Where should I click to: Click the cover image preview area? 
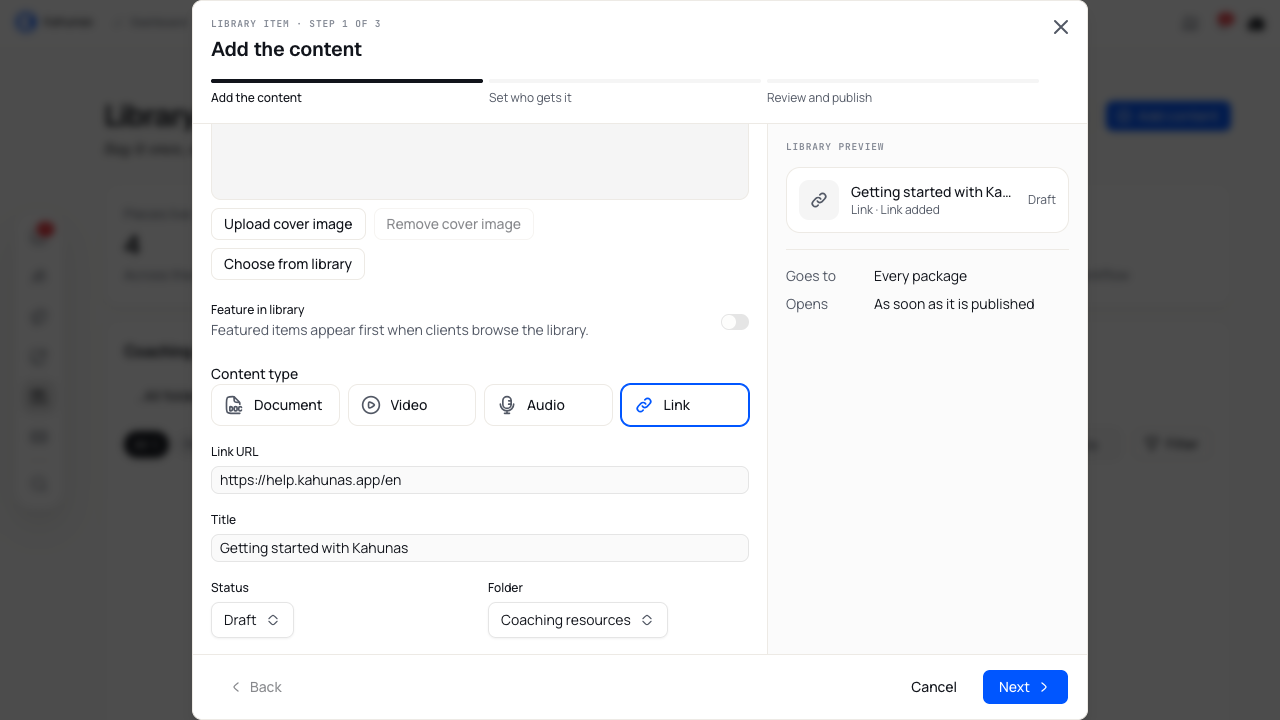480,162
